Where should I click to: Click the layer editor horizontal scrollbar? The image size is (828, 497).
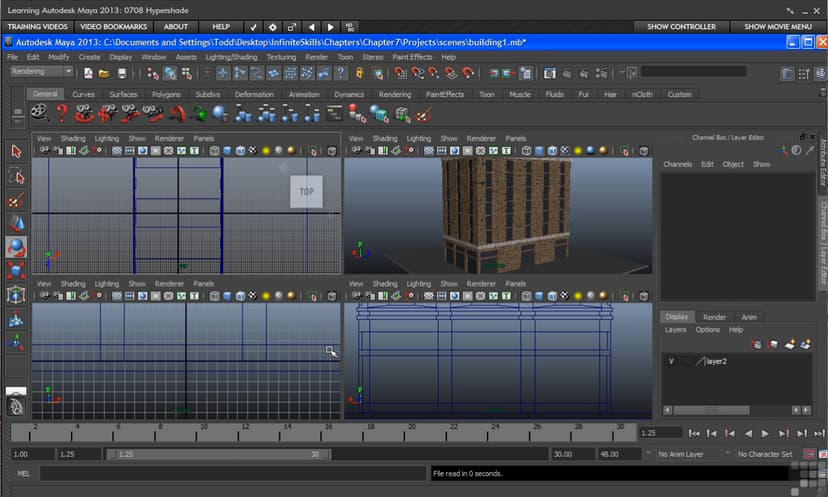coord(711,410)
